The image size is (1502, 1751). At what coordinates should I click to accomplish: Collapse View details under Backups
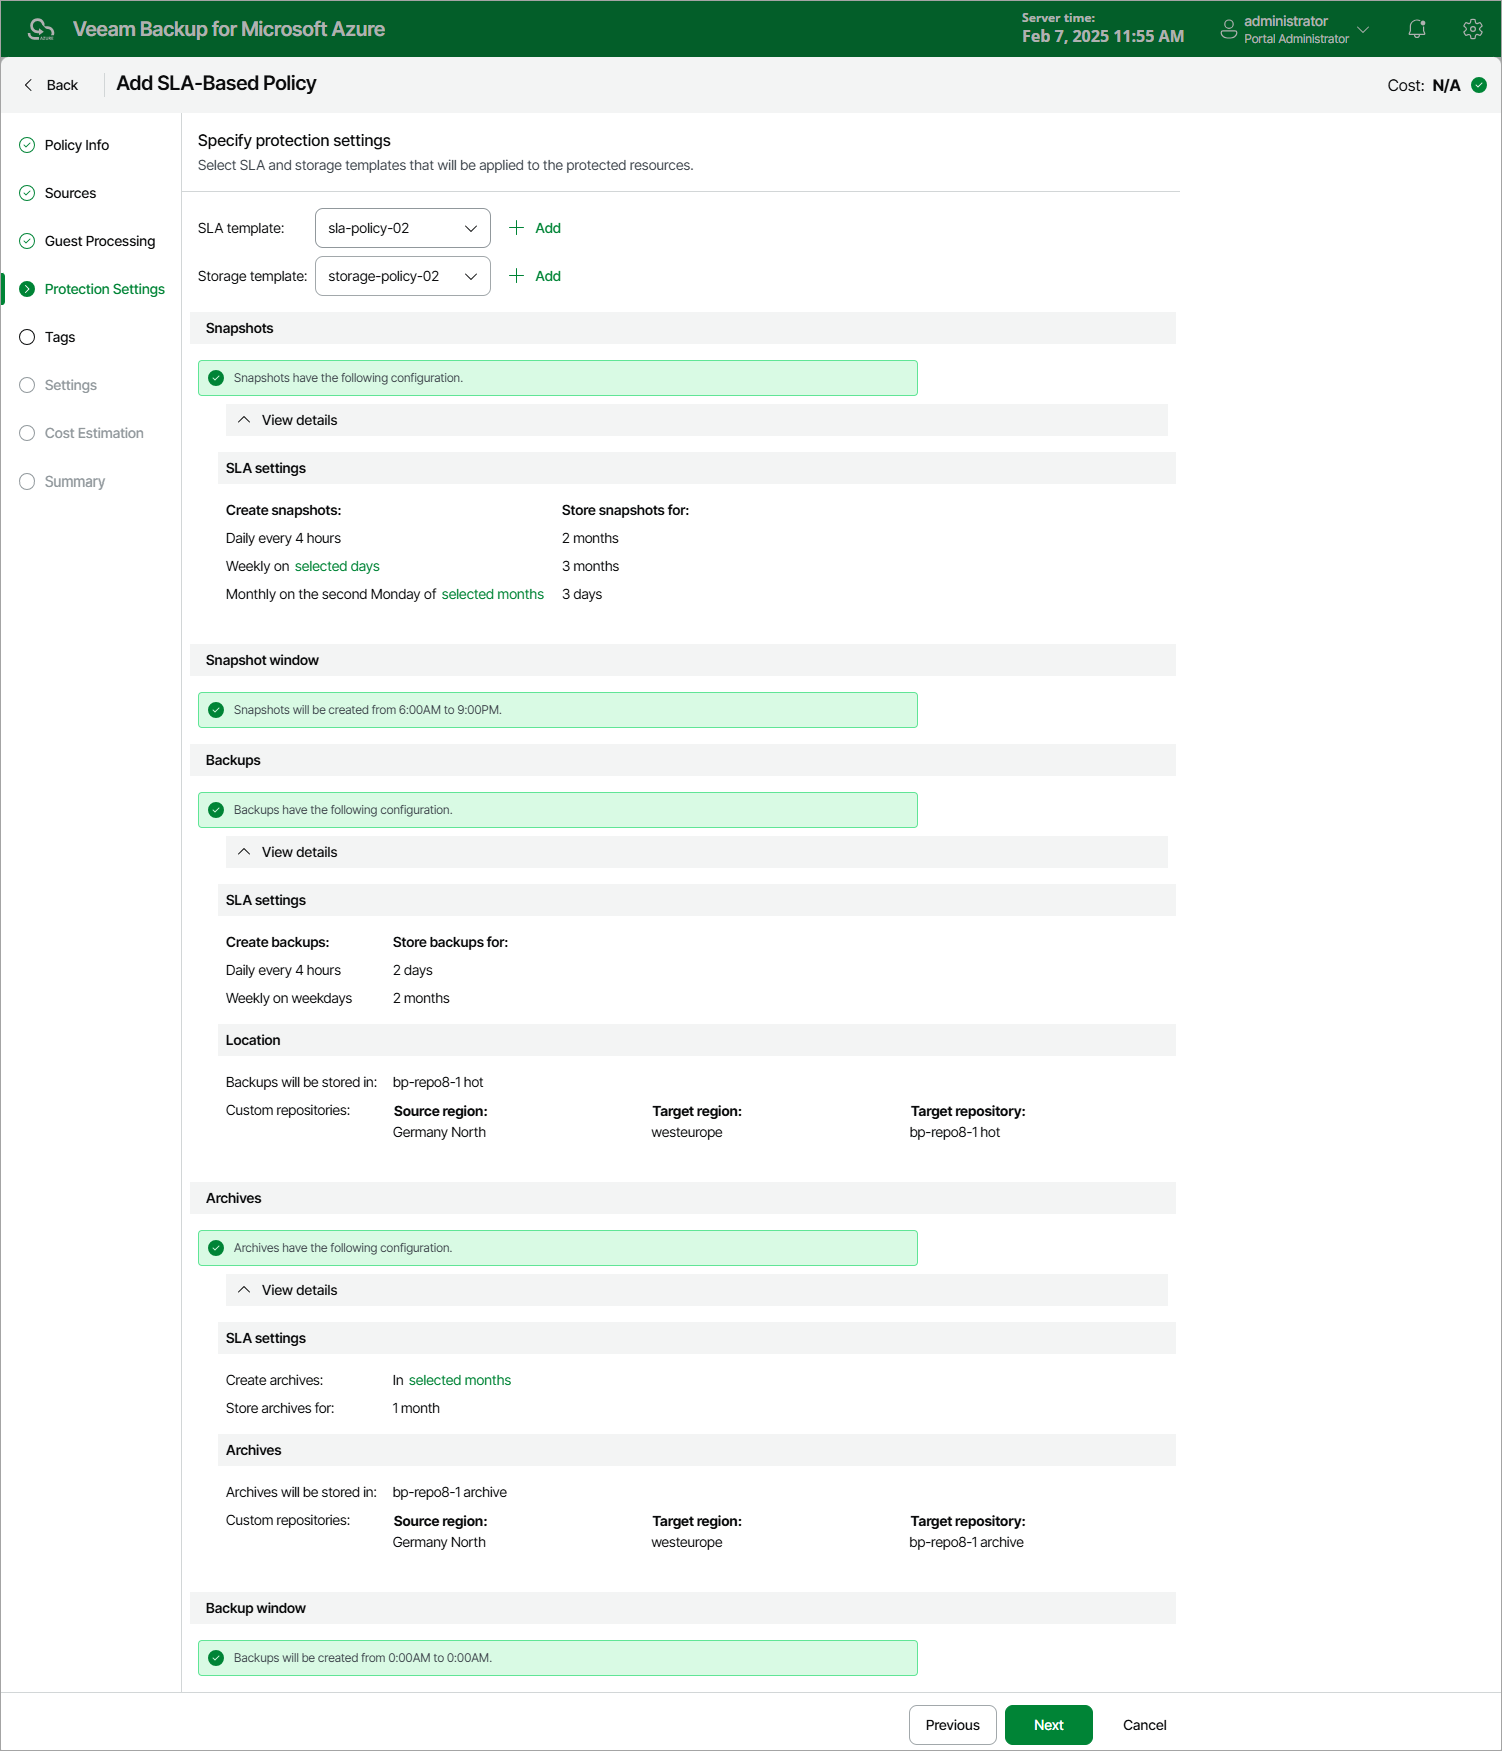coord(696,852)
